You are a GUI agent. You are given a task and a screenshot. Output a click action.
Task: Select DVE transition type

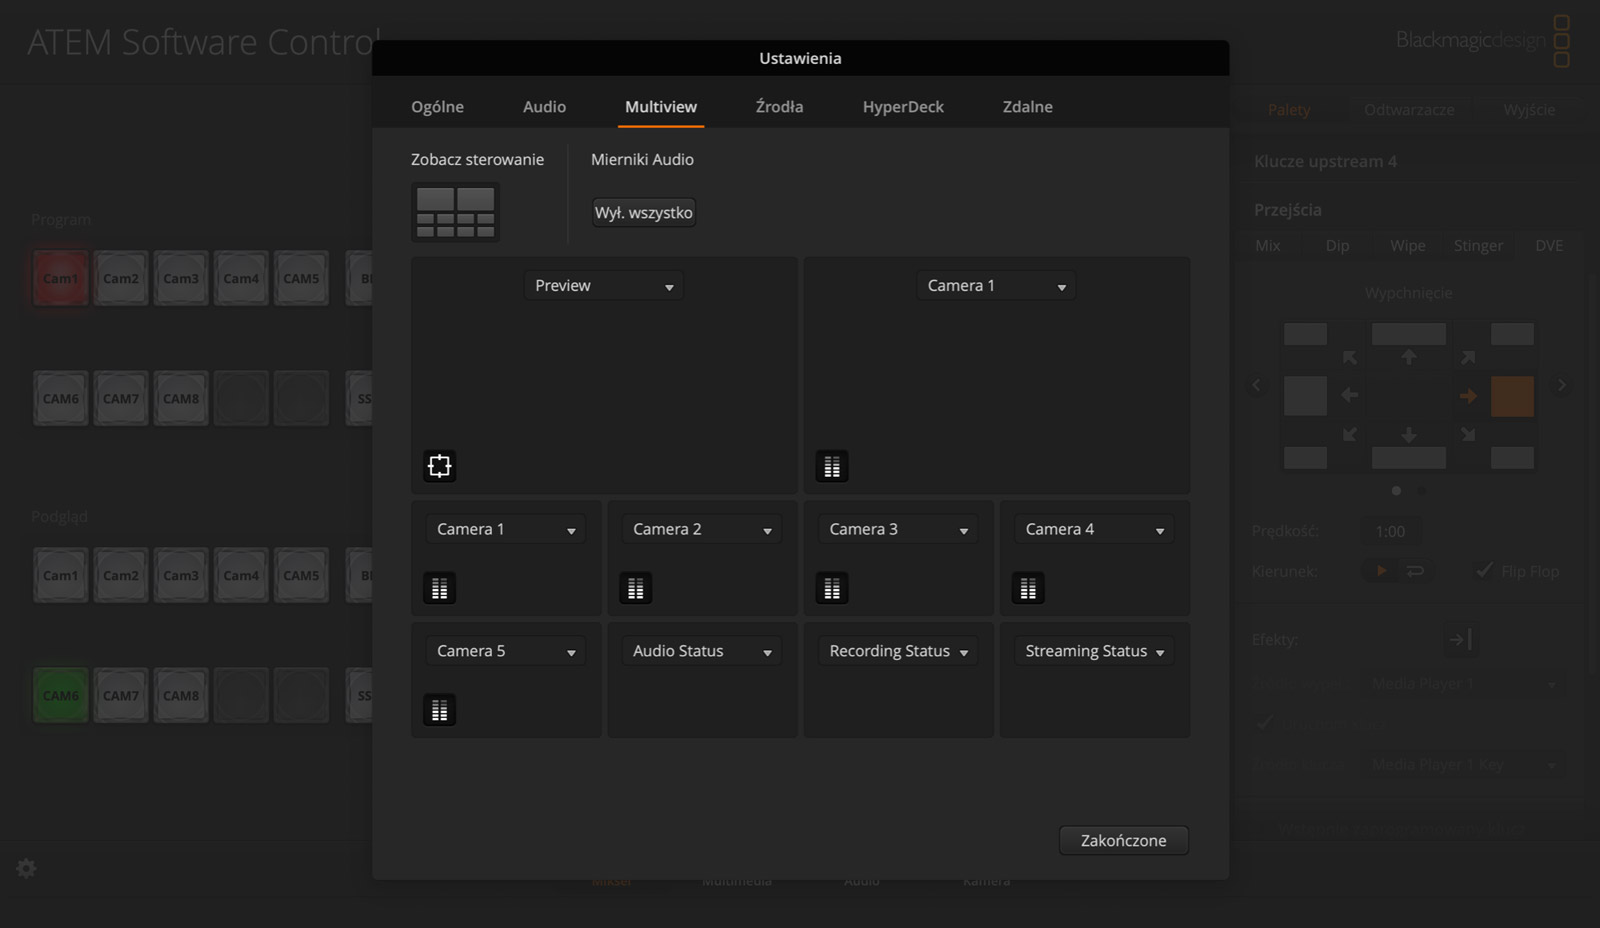[x=1549, y=246]
